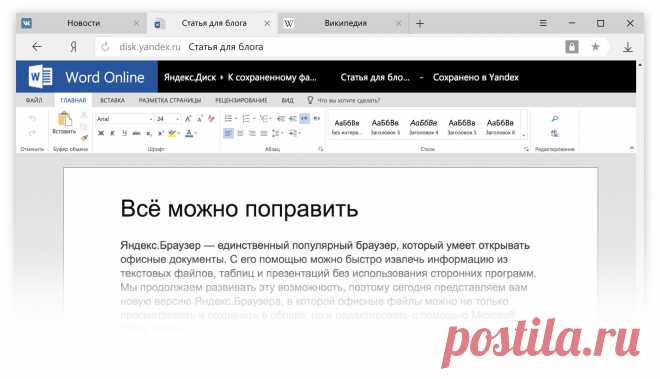Click the numbered list icon

pyautogui.click(x=246, y=118)
